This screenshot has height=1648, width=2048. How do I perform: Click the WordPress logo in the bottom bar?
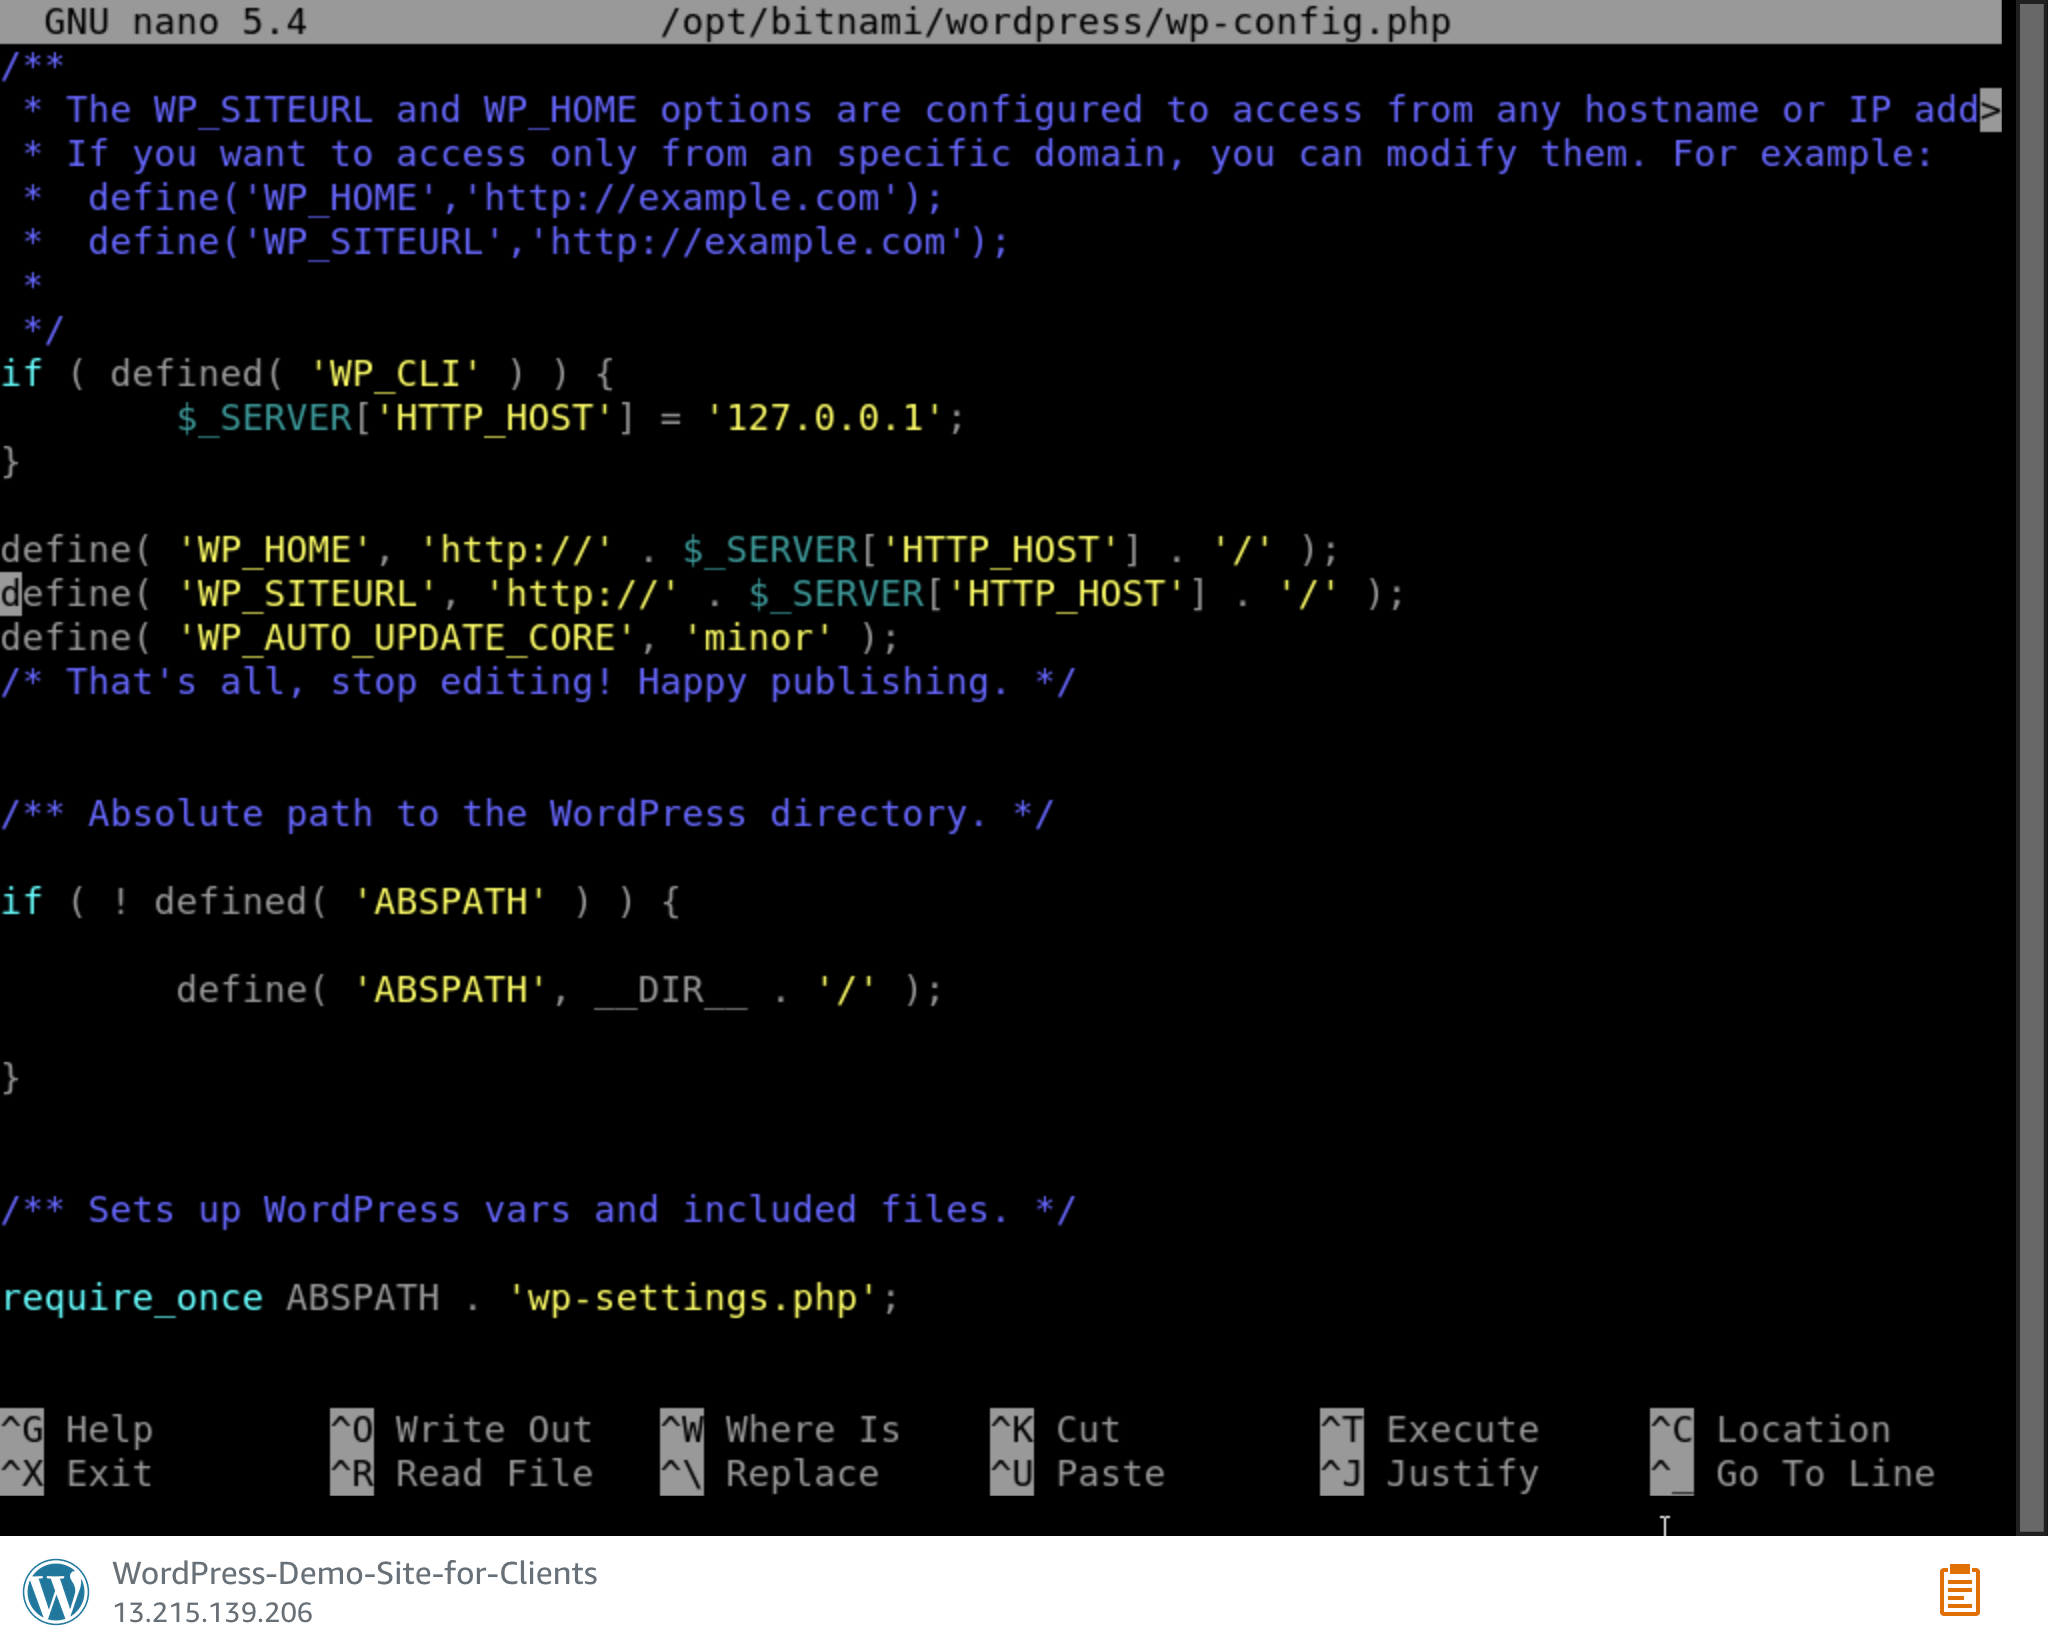pos(58,1592)
